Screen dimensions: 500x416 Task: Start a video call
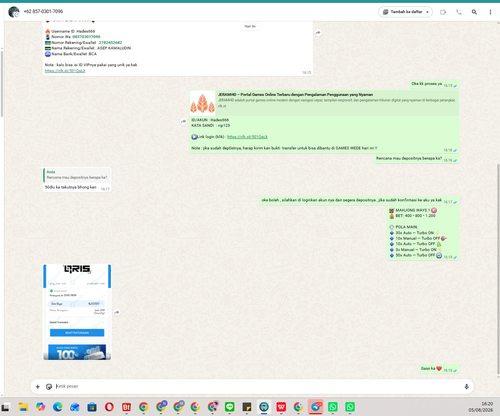click(x=443, y=12)
